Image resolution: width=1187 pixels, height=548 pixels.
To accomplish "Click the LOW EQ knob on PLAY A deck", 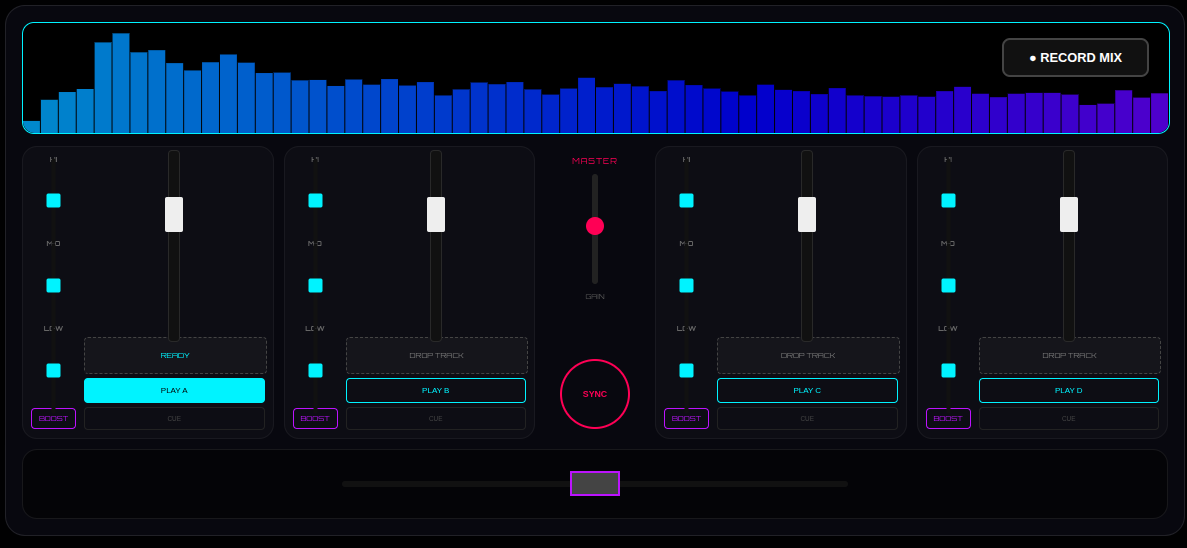I will click(54, 370).
